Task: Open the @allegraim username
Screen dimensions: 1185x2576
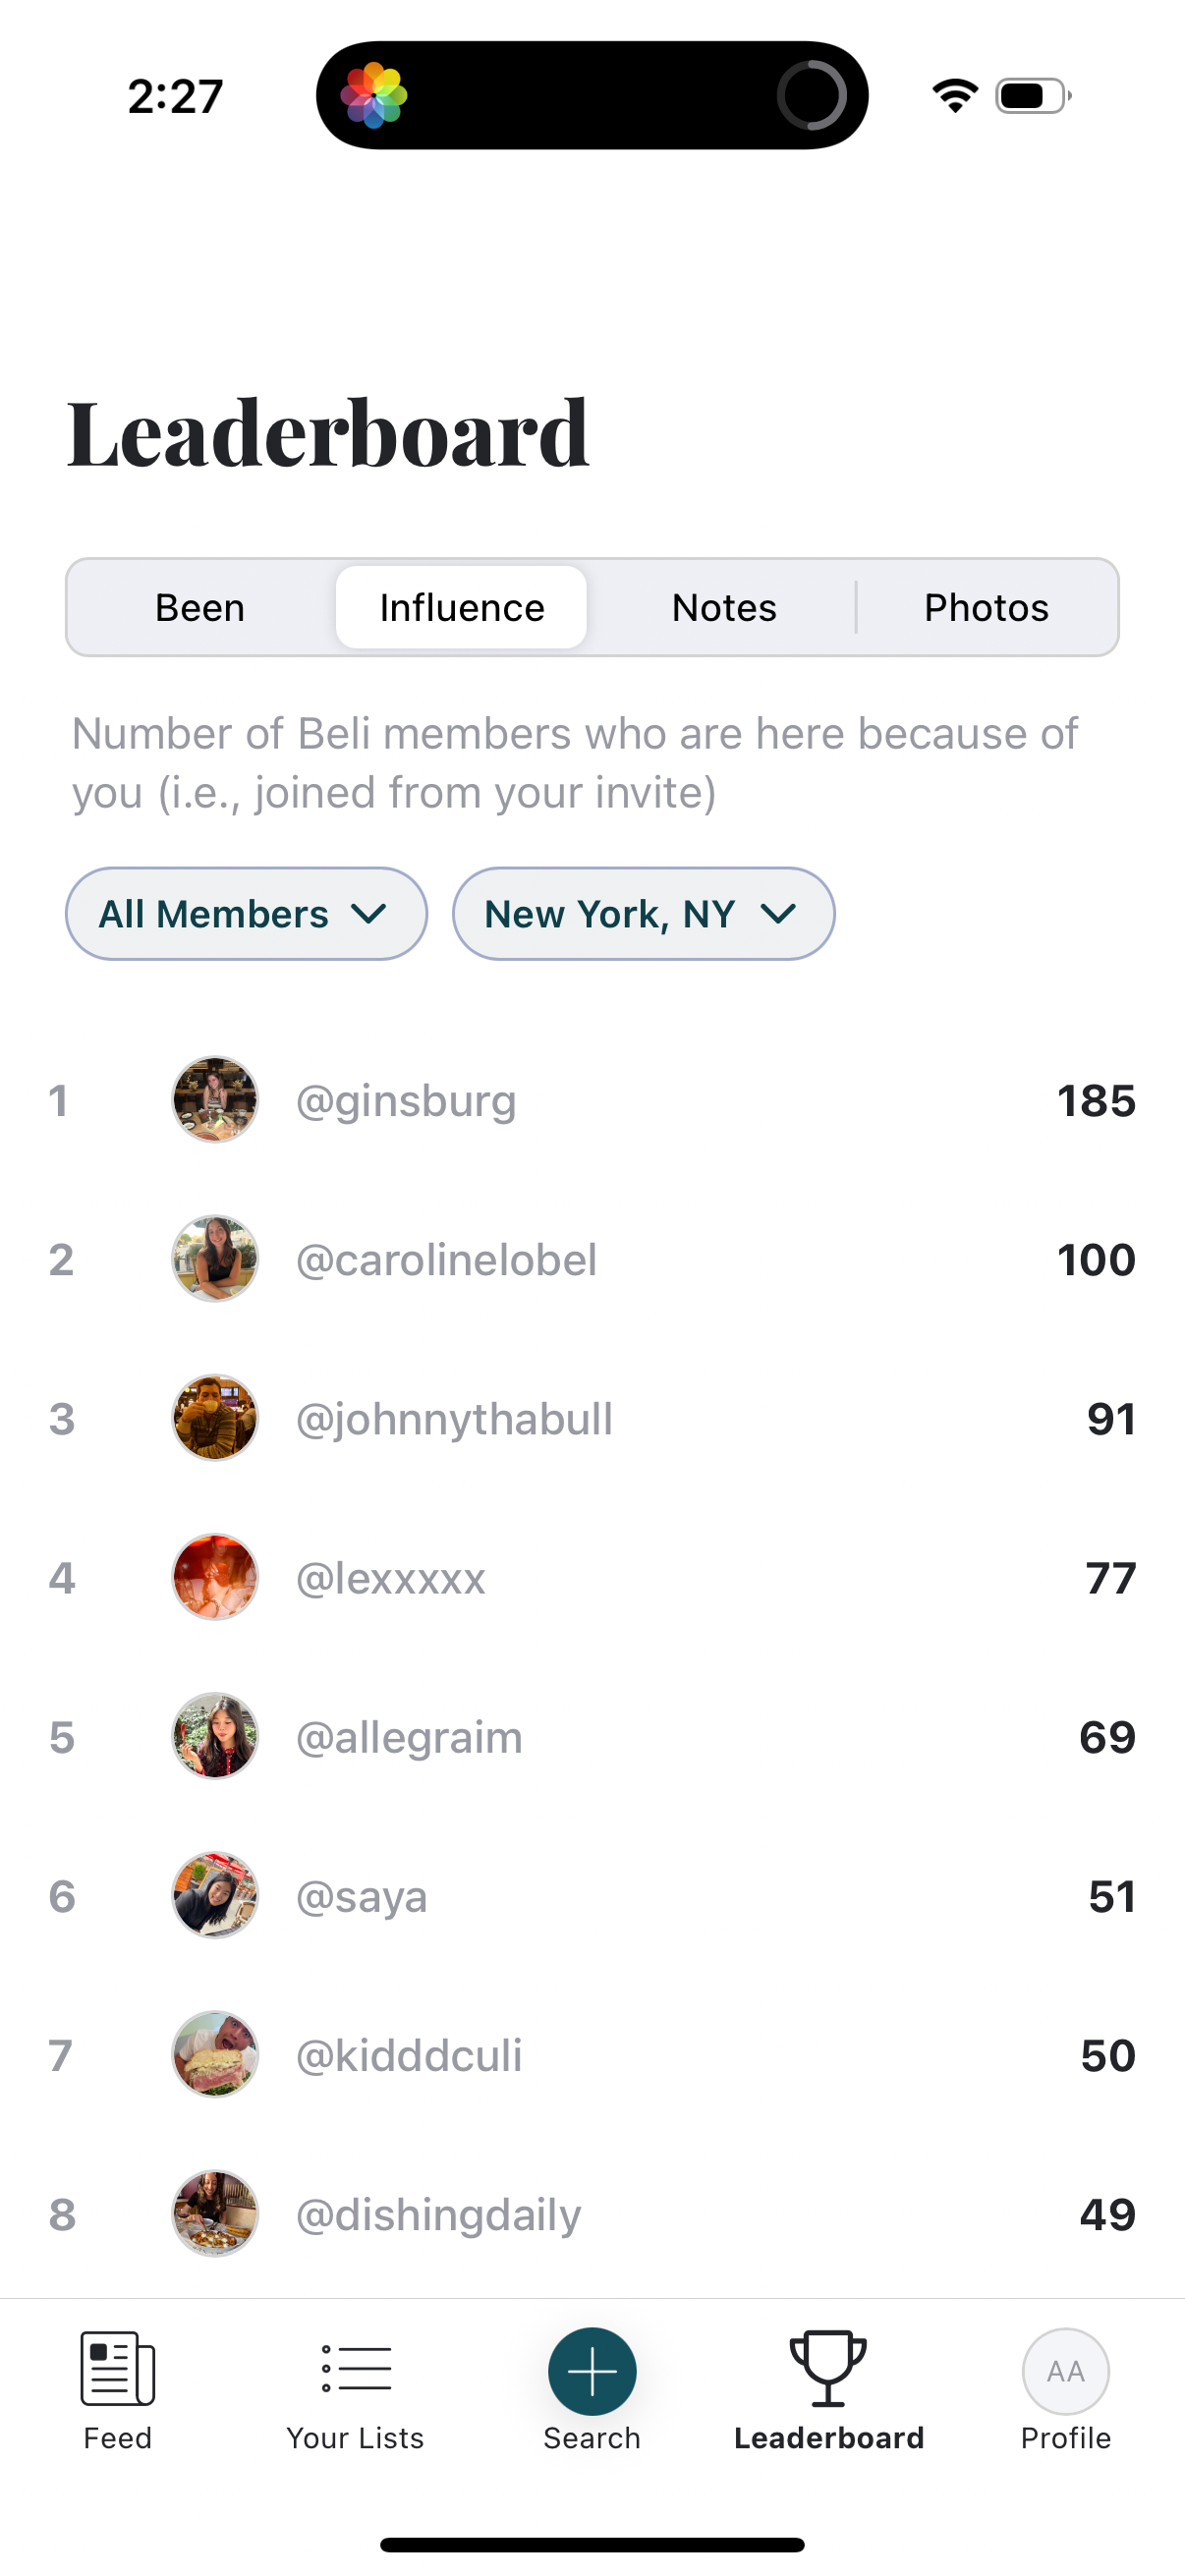Action: click(x=409, y=1737)
